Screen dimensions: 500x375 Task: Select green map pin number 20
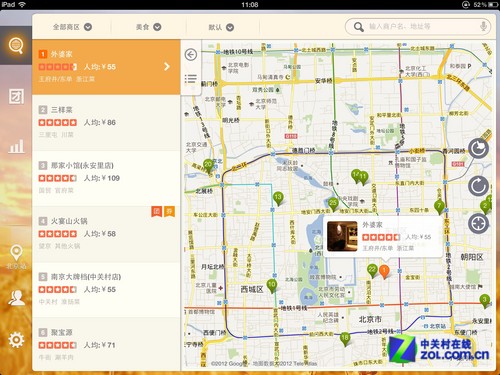(209, 166)
